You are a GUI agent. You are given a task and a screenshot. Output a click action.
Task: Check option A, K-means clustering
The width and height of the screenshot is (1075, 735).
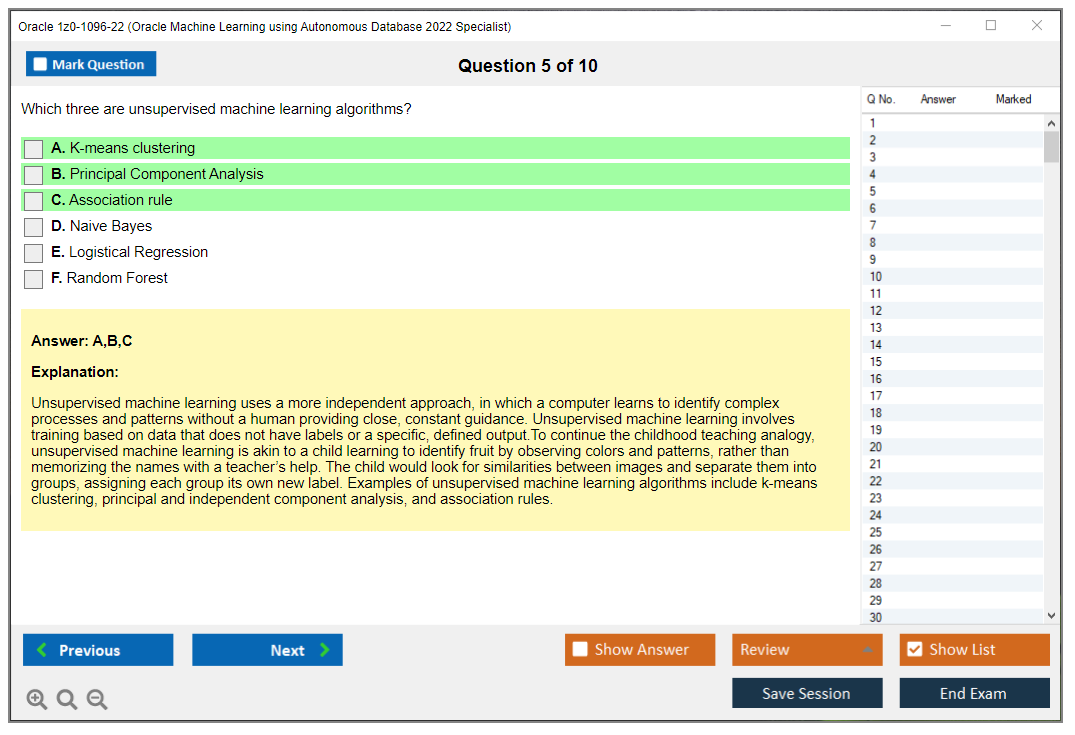pos(33,148)
